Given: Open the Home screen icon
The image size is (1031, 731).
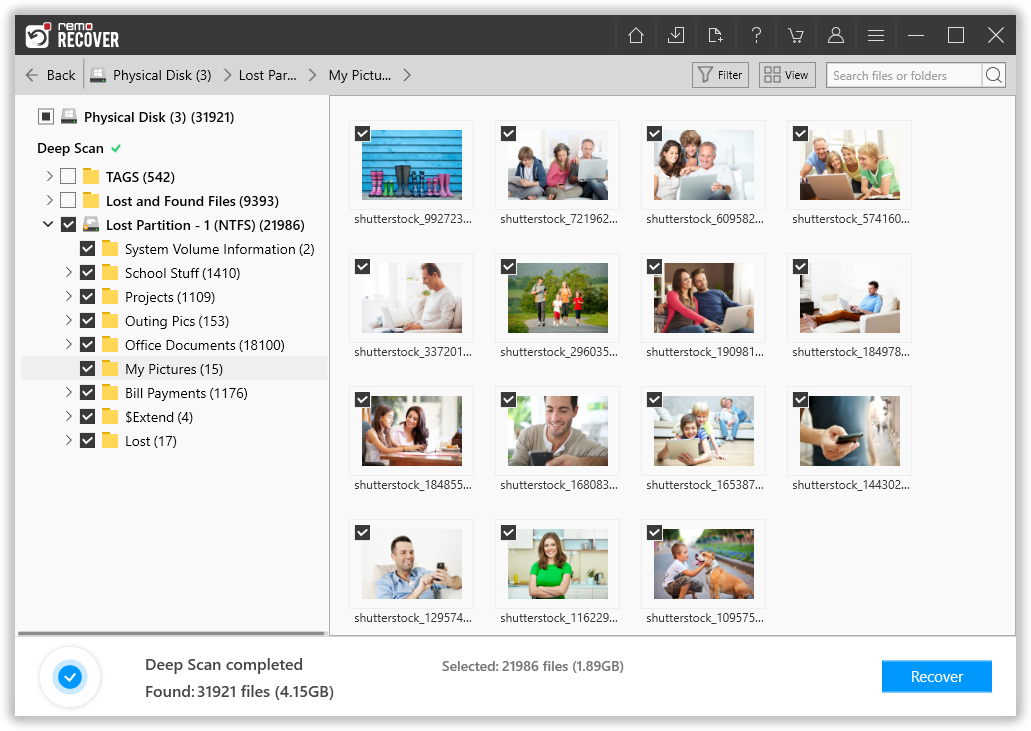Looking at the screenshot, I should point(636,34).
